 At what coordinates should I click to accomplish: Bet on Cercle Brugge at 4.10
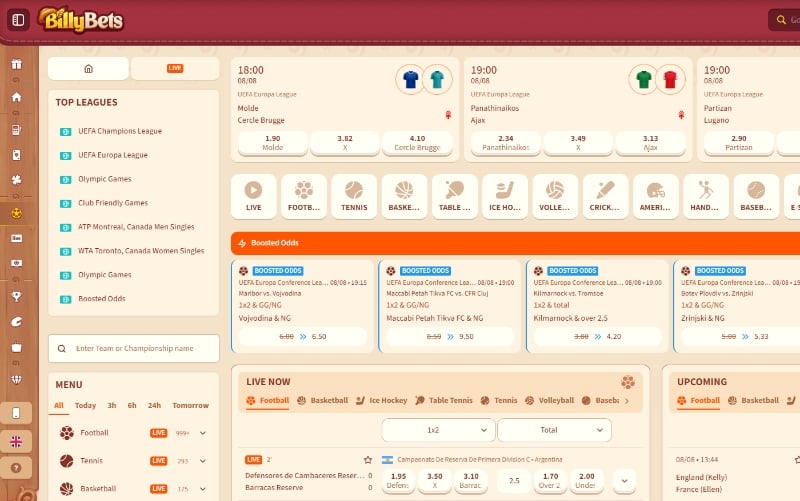(417, 143)
